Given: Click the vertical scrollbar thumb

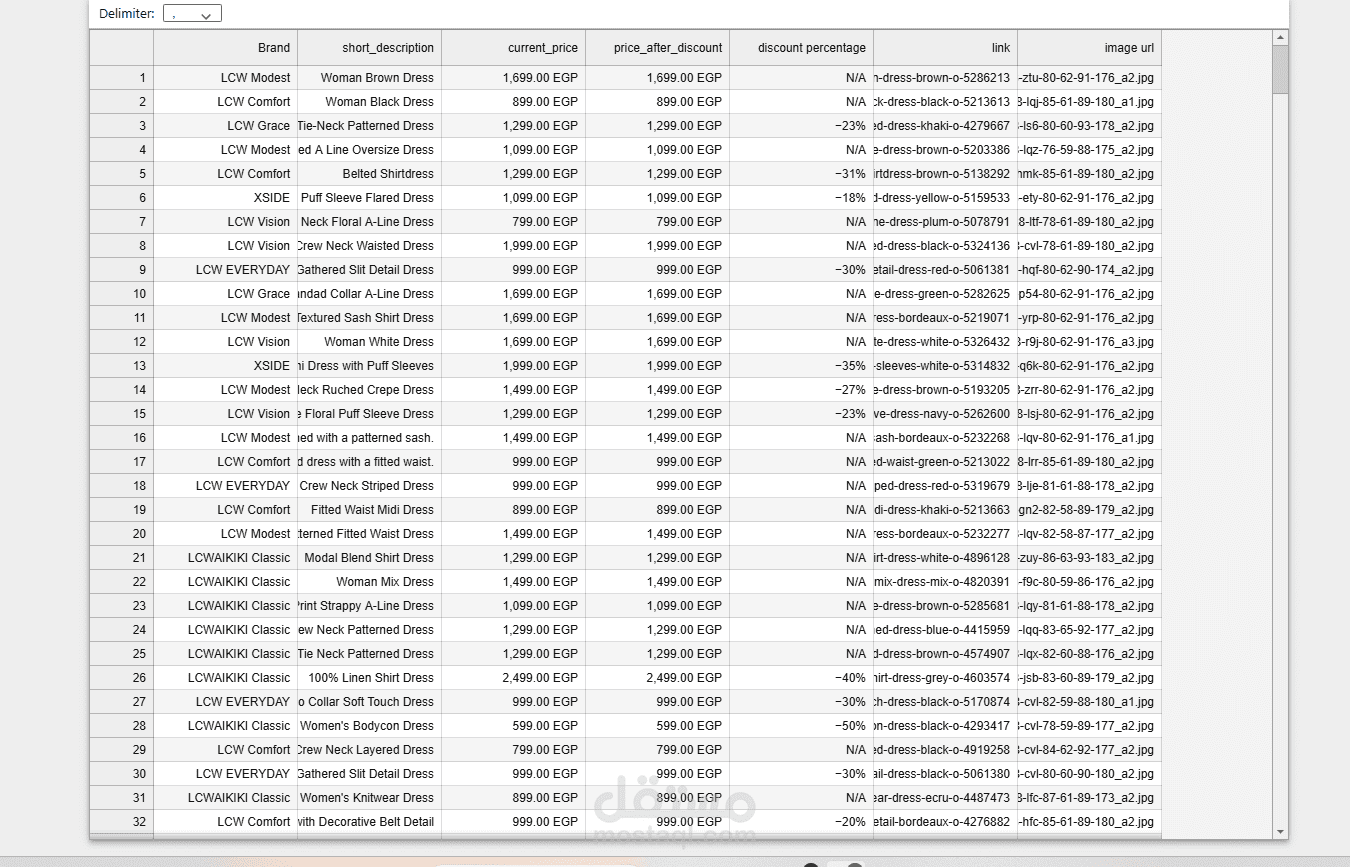Looking at the screenshot, I should click(x=1280, y=70).
